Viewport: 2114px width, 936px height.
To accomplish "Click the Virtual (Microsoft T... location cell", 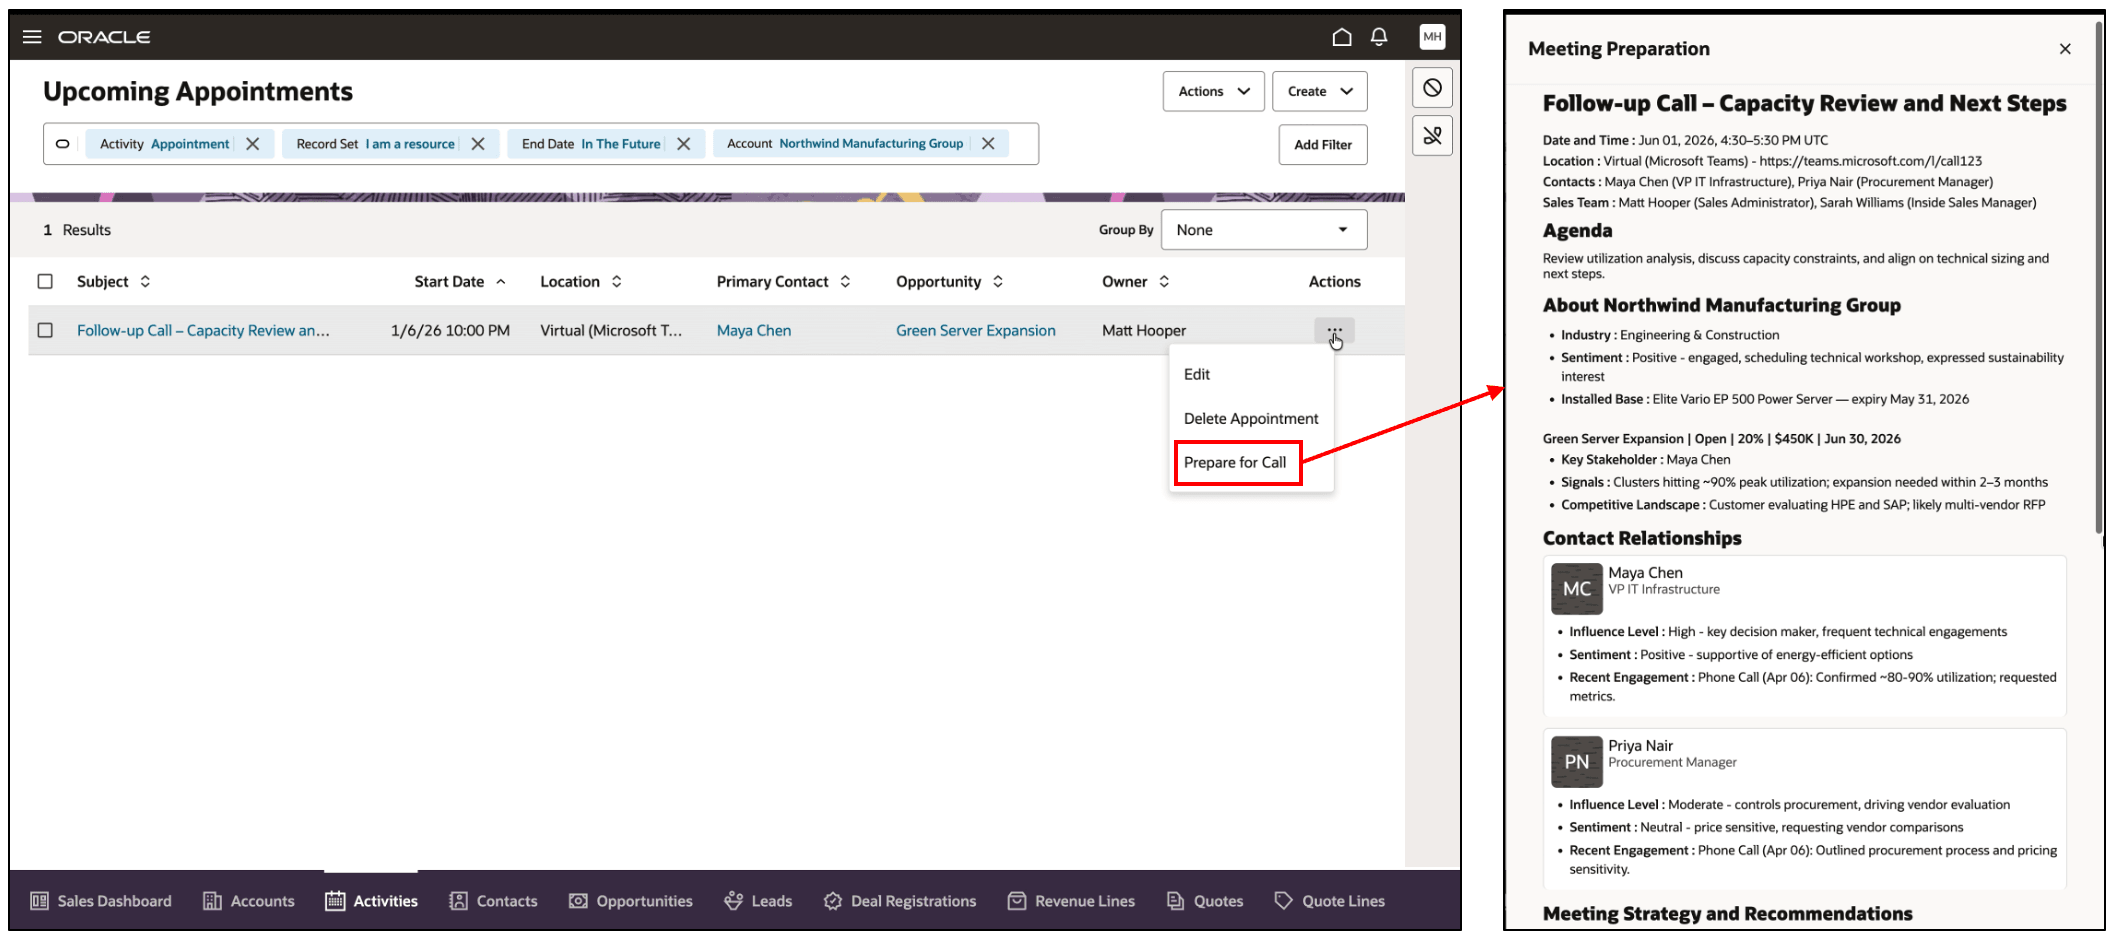I will (x=611, y=330).
